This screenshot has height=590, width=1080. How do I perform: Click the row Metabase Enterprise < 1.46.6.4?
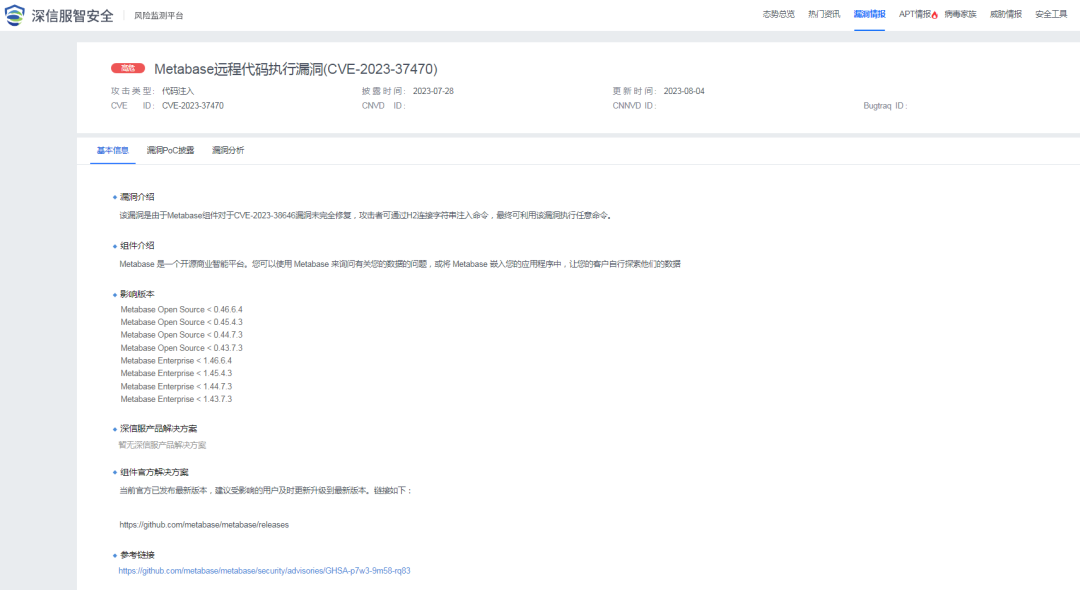point(176,361)
